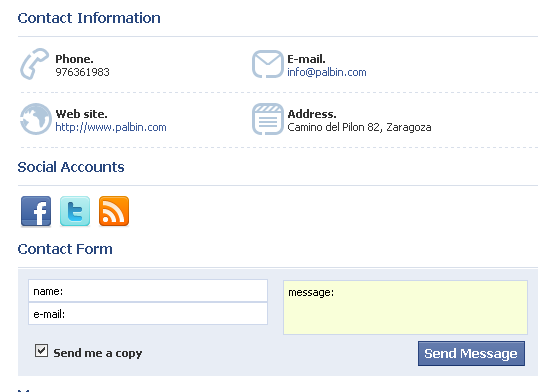549x392 pixels.
Task: Click the Facebook social icon
Action: (x=36, y=211)
